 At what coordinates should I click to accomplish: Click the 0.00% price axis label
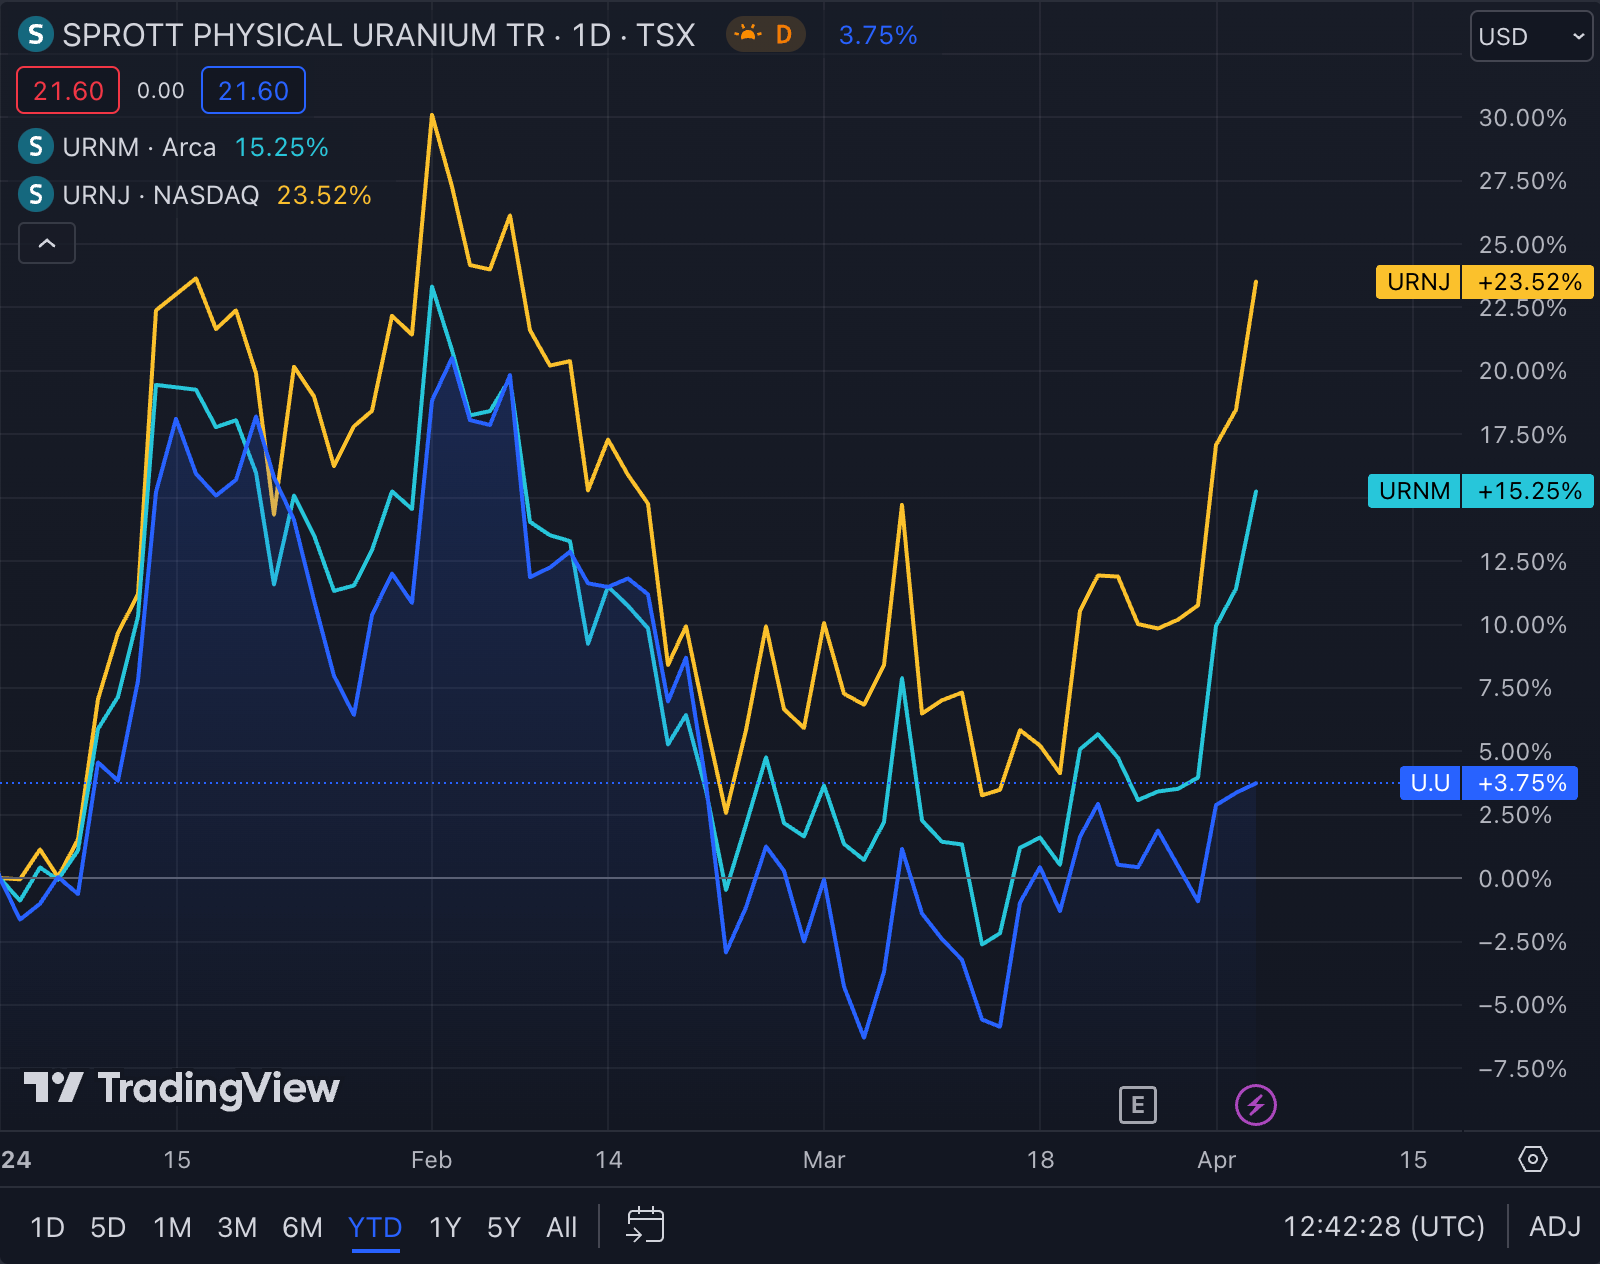point(1515,879)
